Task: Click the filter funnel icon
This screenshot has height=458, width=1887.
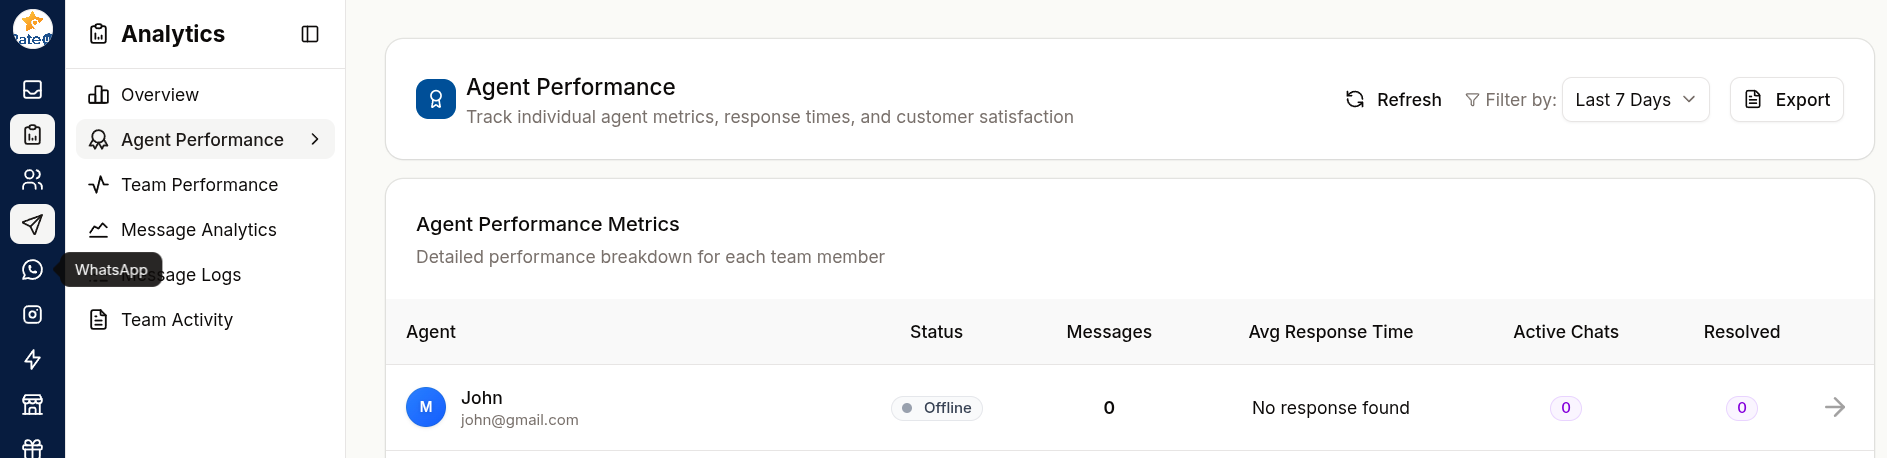Action: [x=1472, y=100]
